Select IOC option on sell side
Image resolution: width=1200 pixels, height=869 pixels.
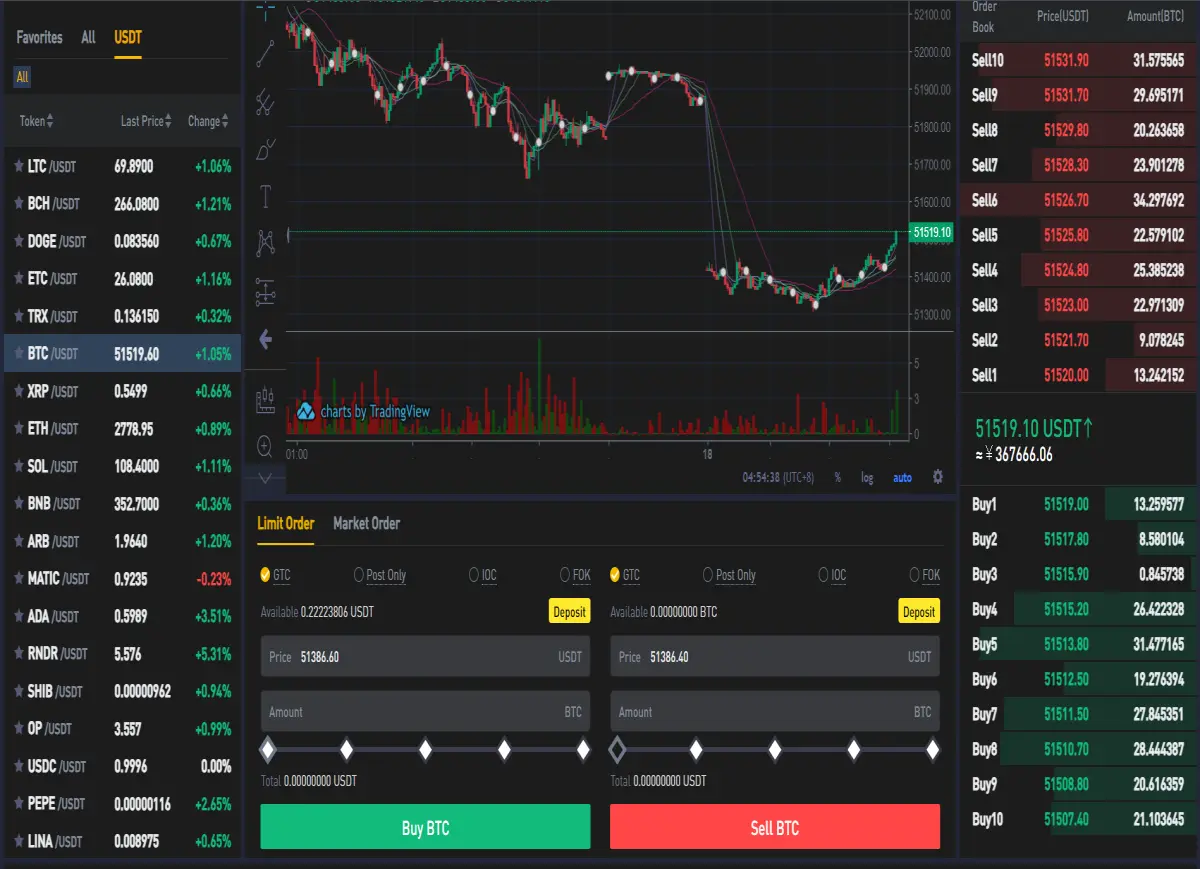coord(832,575)
